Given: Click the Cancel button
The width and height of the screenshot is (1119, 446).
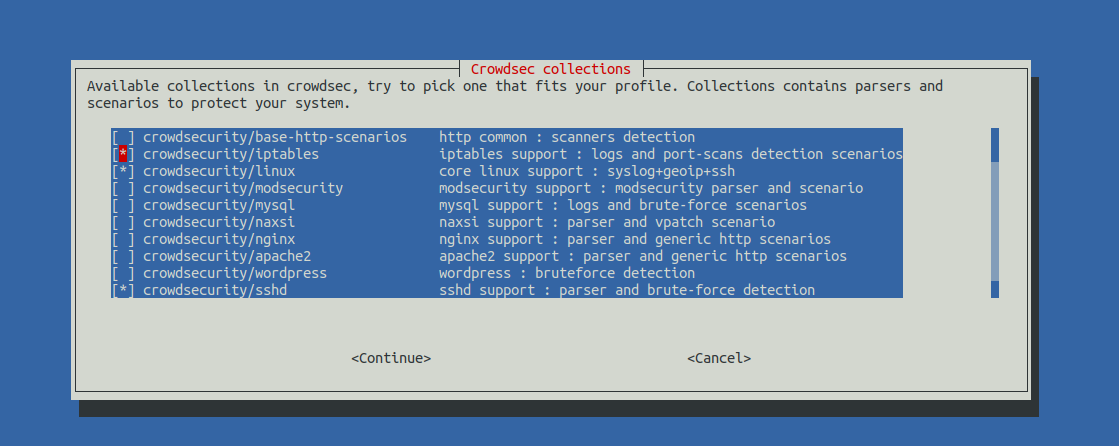Looking at the screenshot, I should coord(718,358).
